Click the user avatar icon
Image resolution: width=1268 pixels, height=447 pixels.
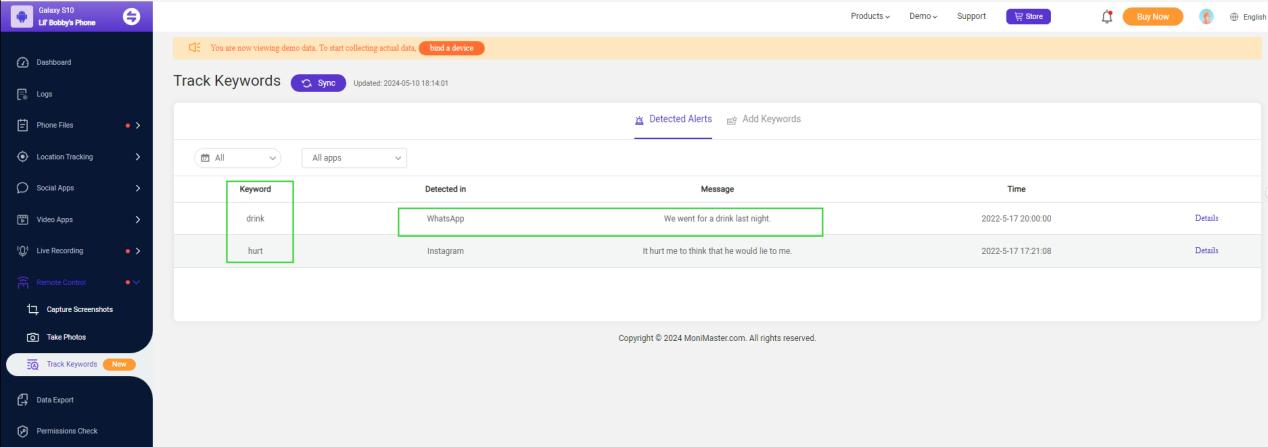point(1207,15)
